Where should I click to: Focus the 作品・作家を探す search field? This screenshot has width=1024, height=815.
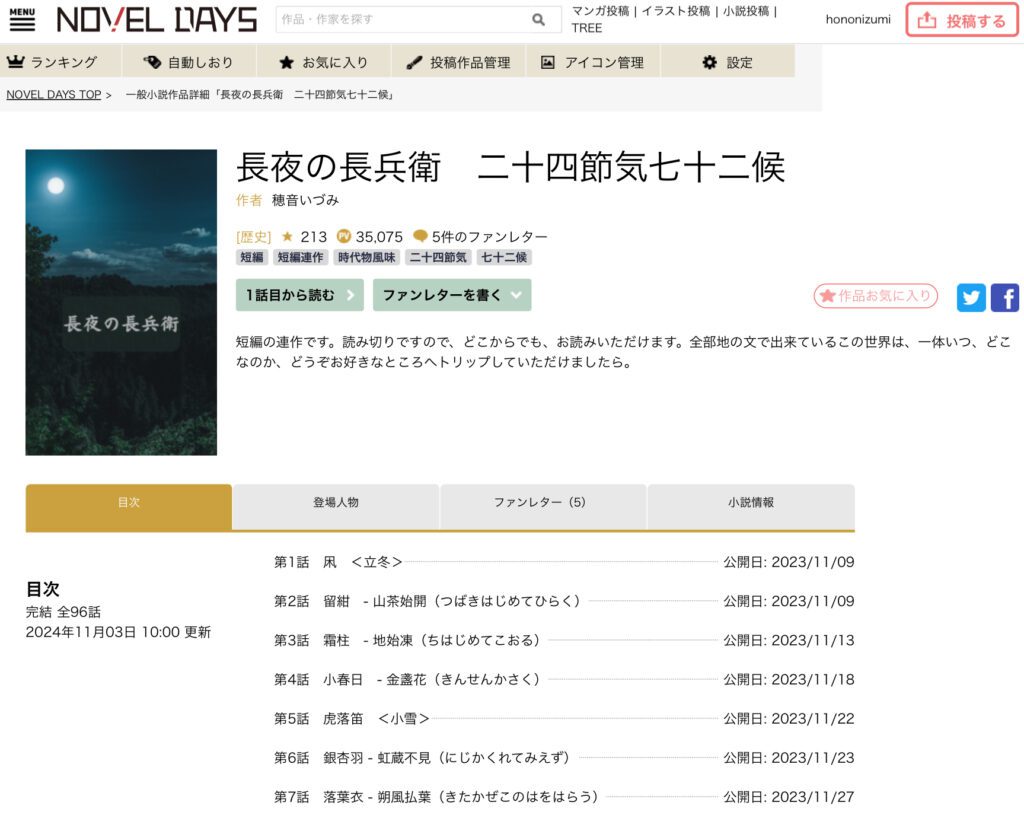(400, 20)
